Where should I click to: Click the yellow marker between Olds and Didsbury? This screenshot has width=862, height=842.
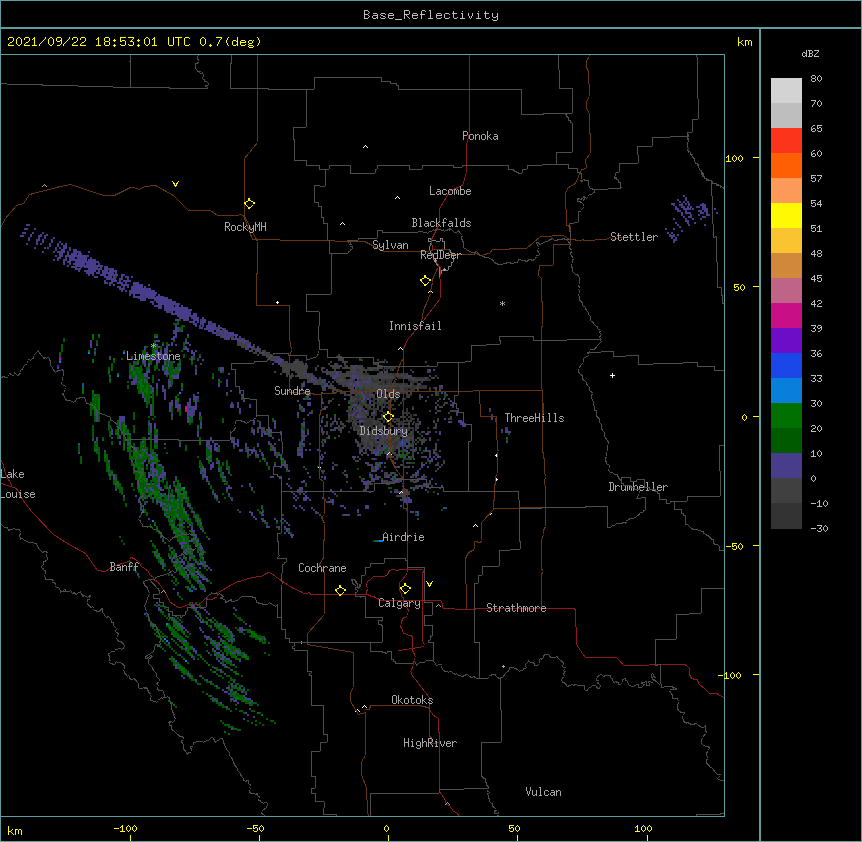click(388, 416)
